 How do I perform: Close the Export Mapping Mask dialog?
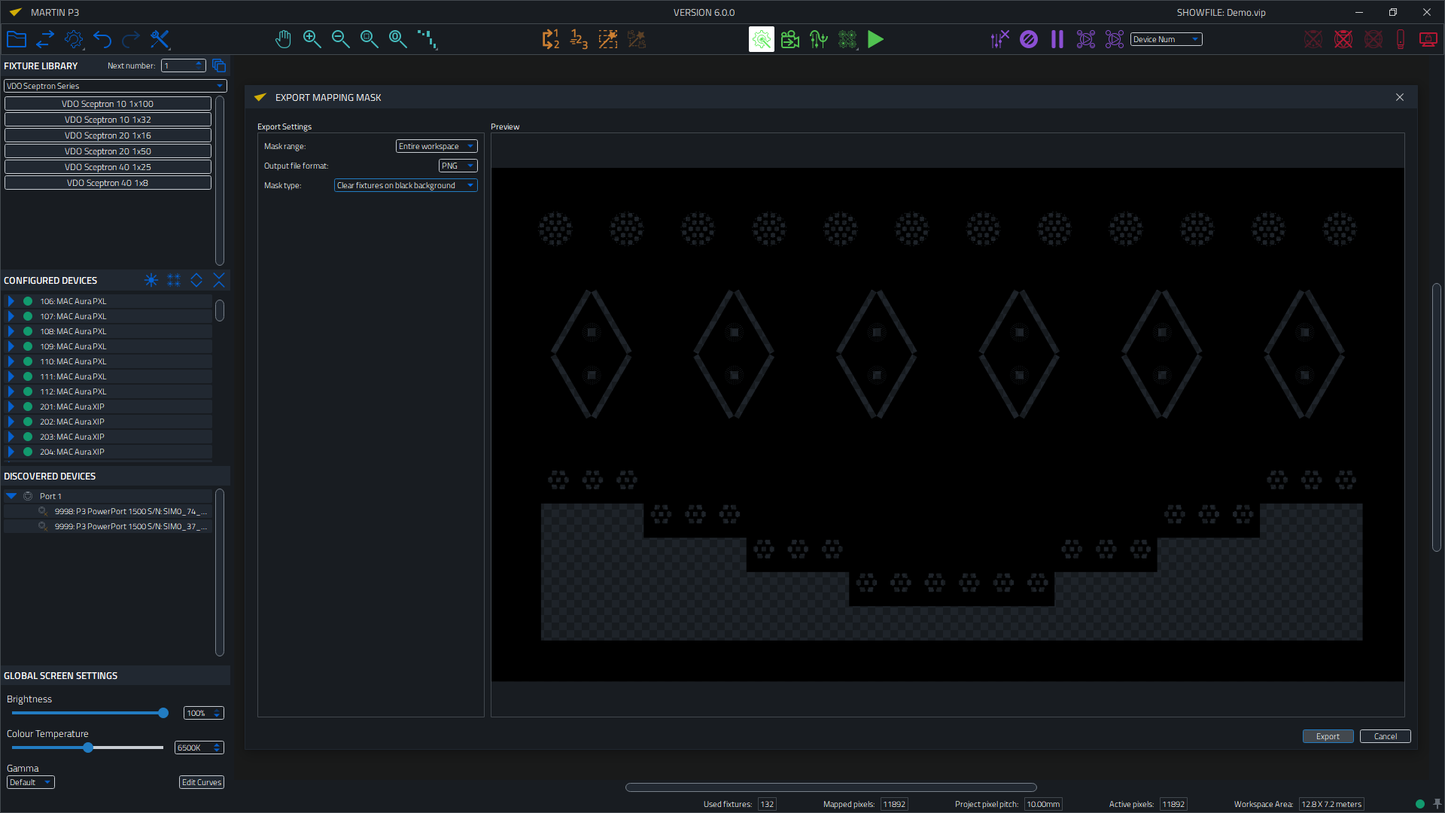[1400, 97]
